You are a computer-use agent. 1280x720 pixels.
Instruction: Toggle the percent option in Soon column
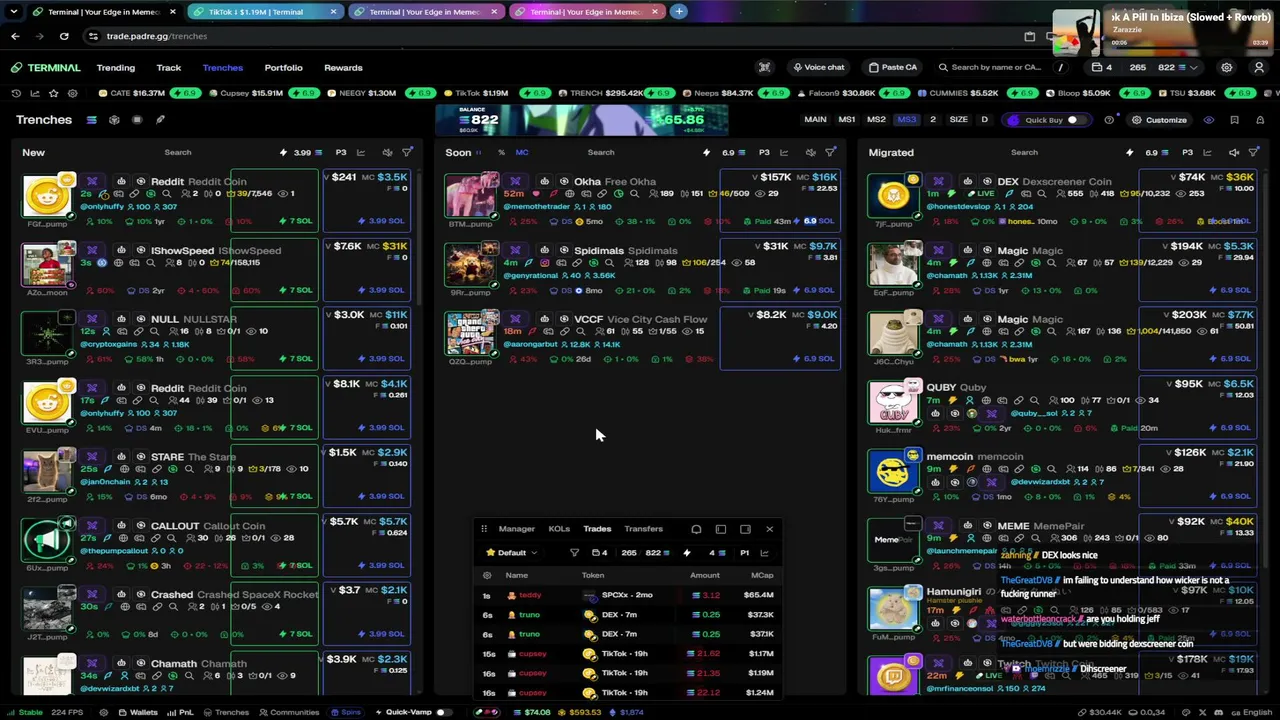pyautogui.click(x=501, y=153)
